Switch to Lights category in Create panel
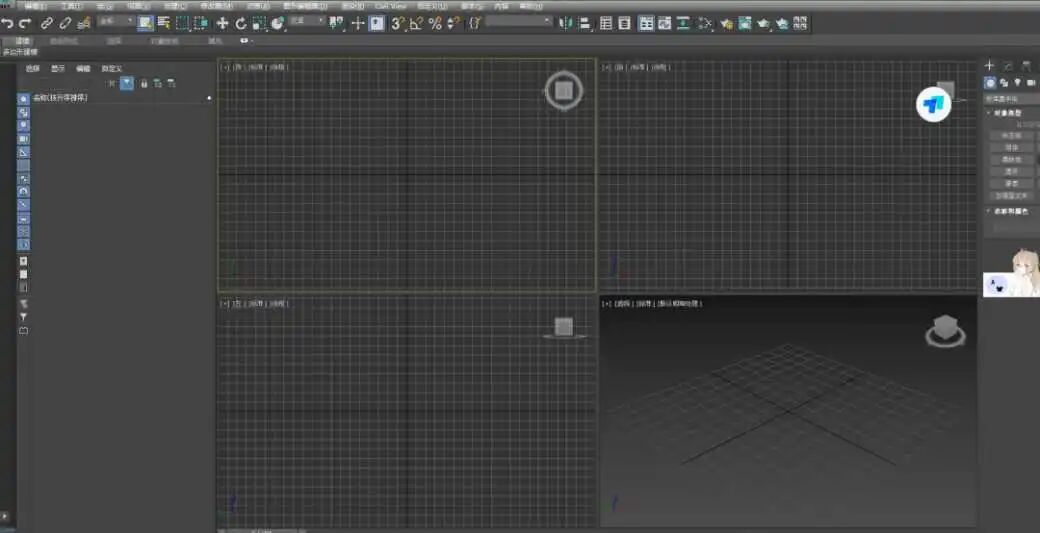1040x533 pixels. 1017,83
